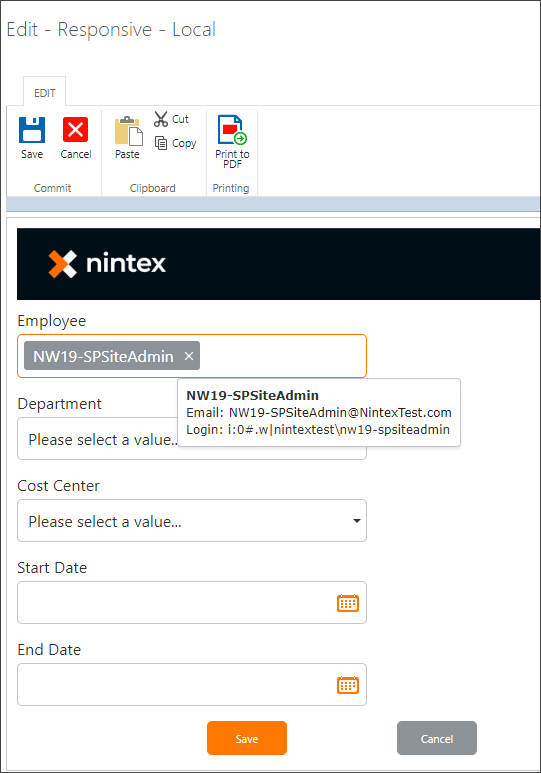Open the Department dropdown
The image size is (541, 773).
coord(192,439)
